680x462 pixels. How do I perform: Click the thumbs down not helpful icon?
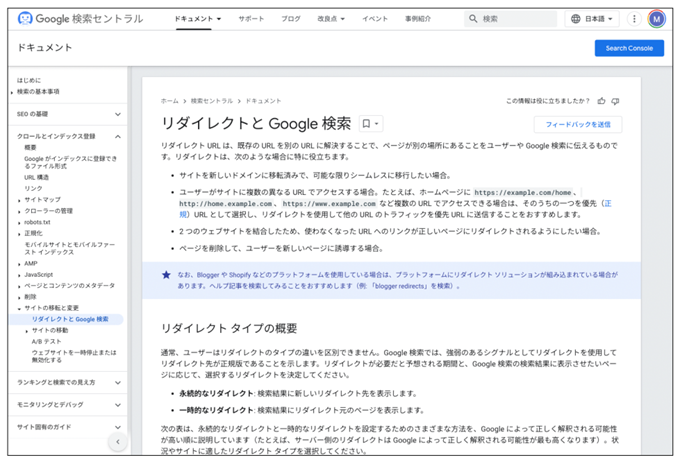pyautogui.click(x=615, y=101)
